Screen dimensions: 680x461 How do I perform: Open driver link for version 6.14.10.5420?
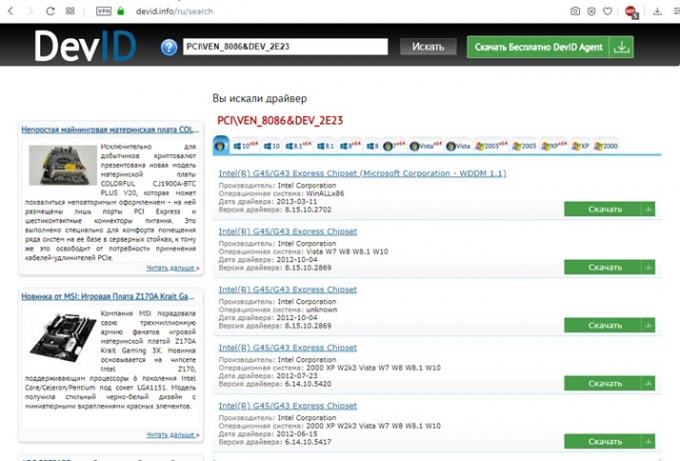288,347
